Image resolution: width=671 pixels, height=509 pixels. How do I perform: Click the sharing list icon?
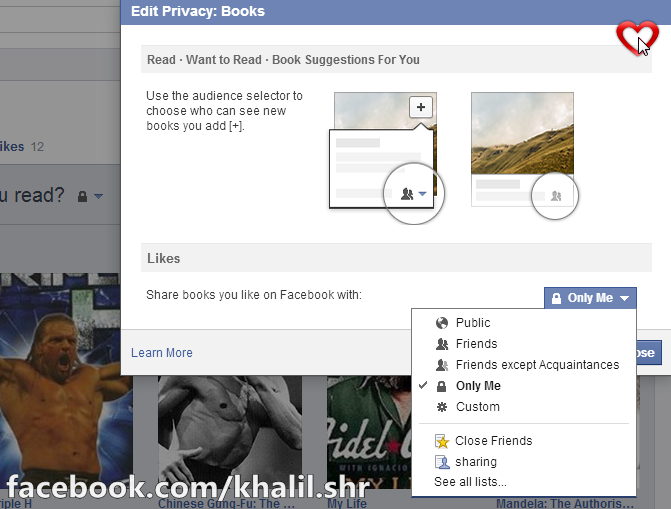(x=442, y=462)
